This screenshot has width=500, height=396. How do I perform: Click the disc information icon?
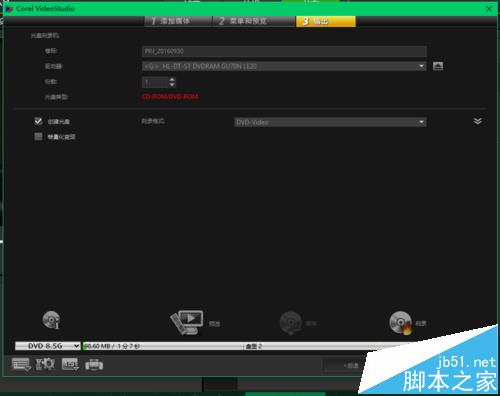click(51, 320)
